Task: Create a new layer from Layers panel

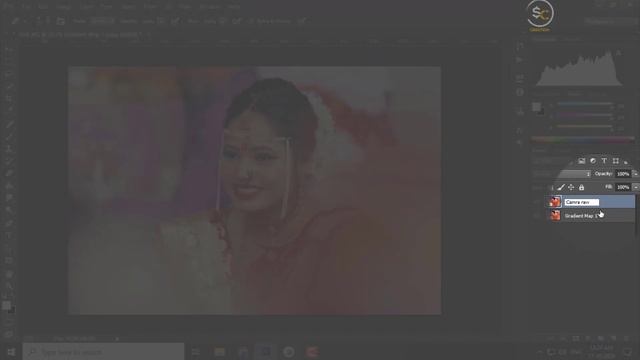Action: (x=613, y=338)
